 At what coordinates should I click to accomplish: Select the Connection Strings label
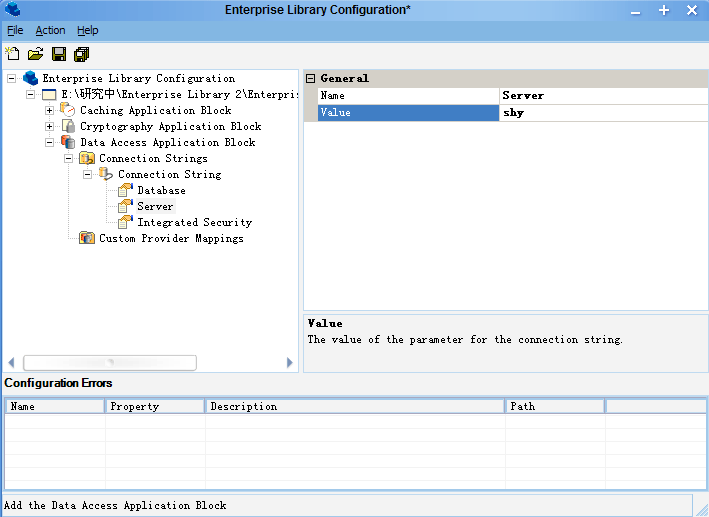(153, 158)
